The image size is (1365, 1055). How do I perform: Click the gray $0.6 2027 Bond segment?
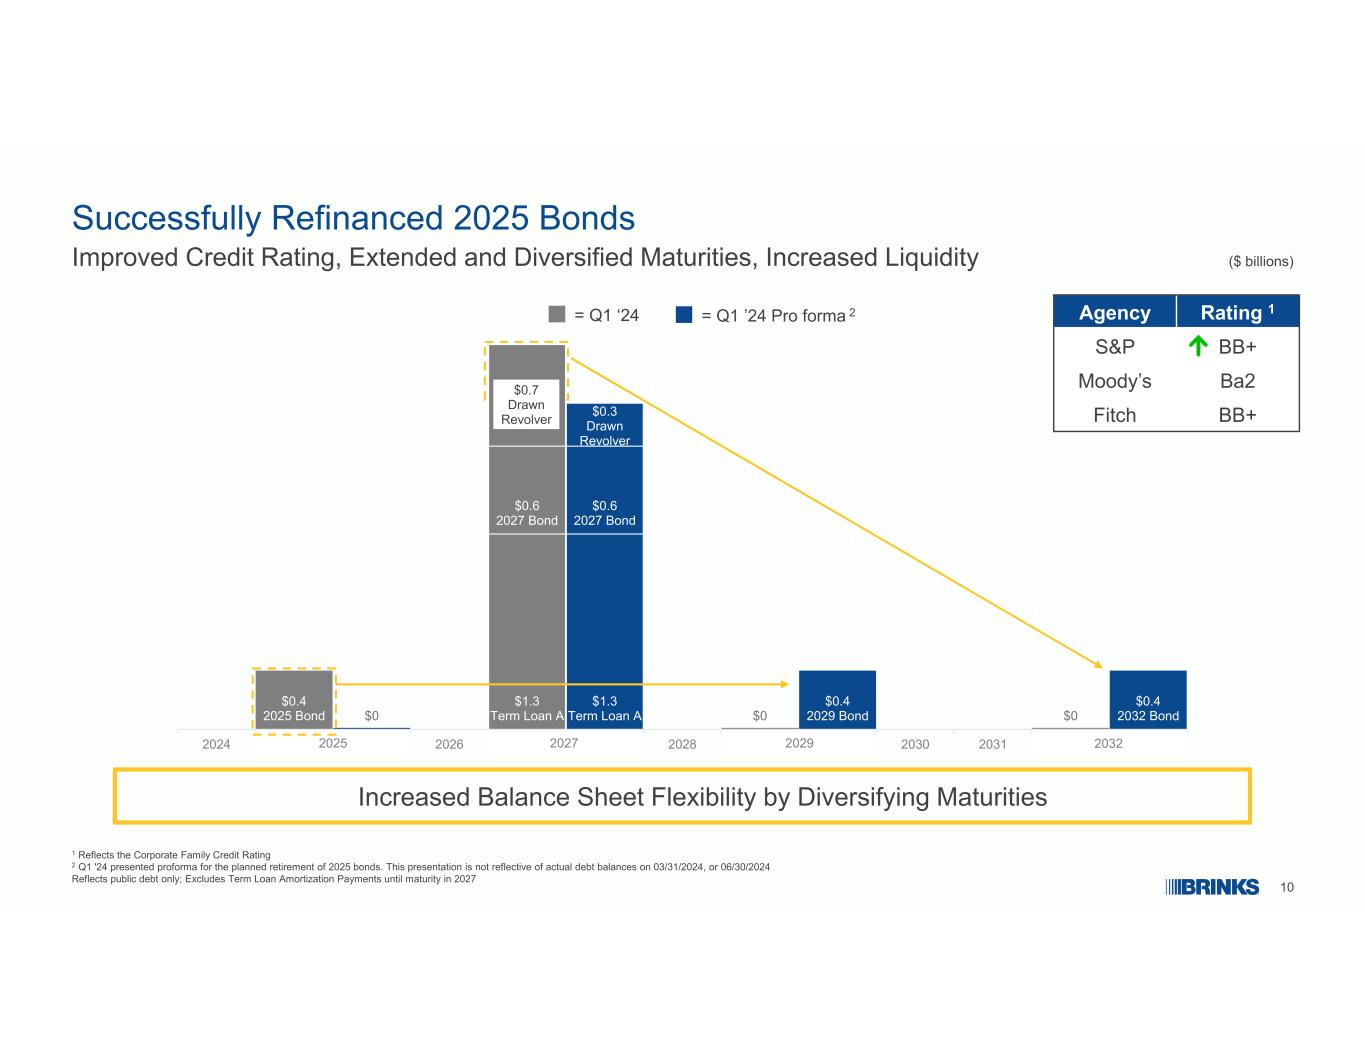pos(527,490)
